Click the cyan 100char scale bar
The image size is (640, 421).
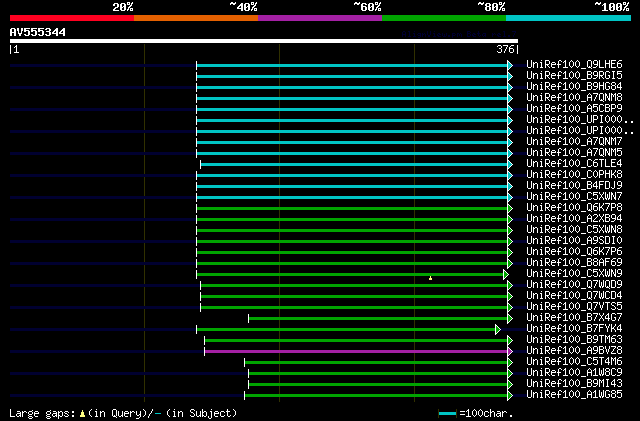coord(447,414)
